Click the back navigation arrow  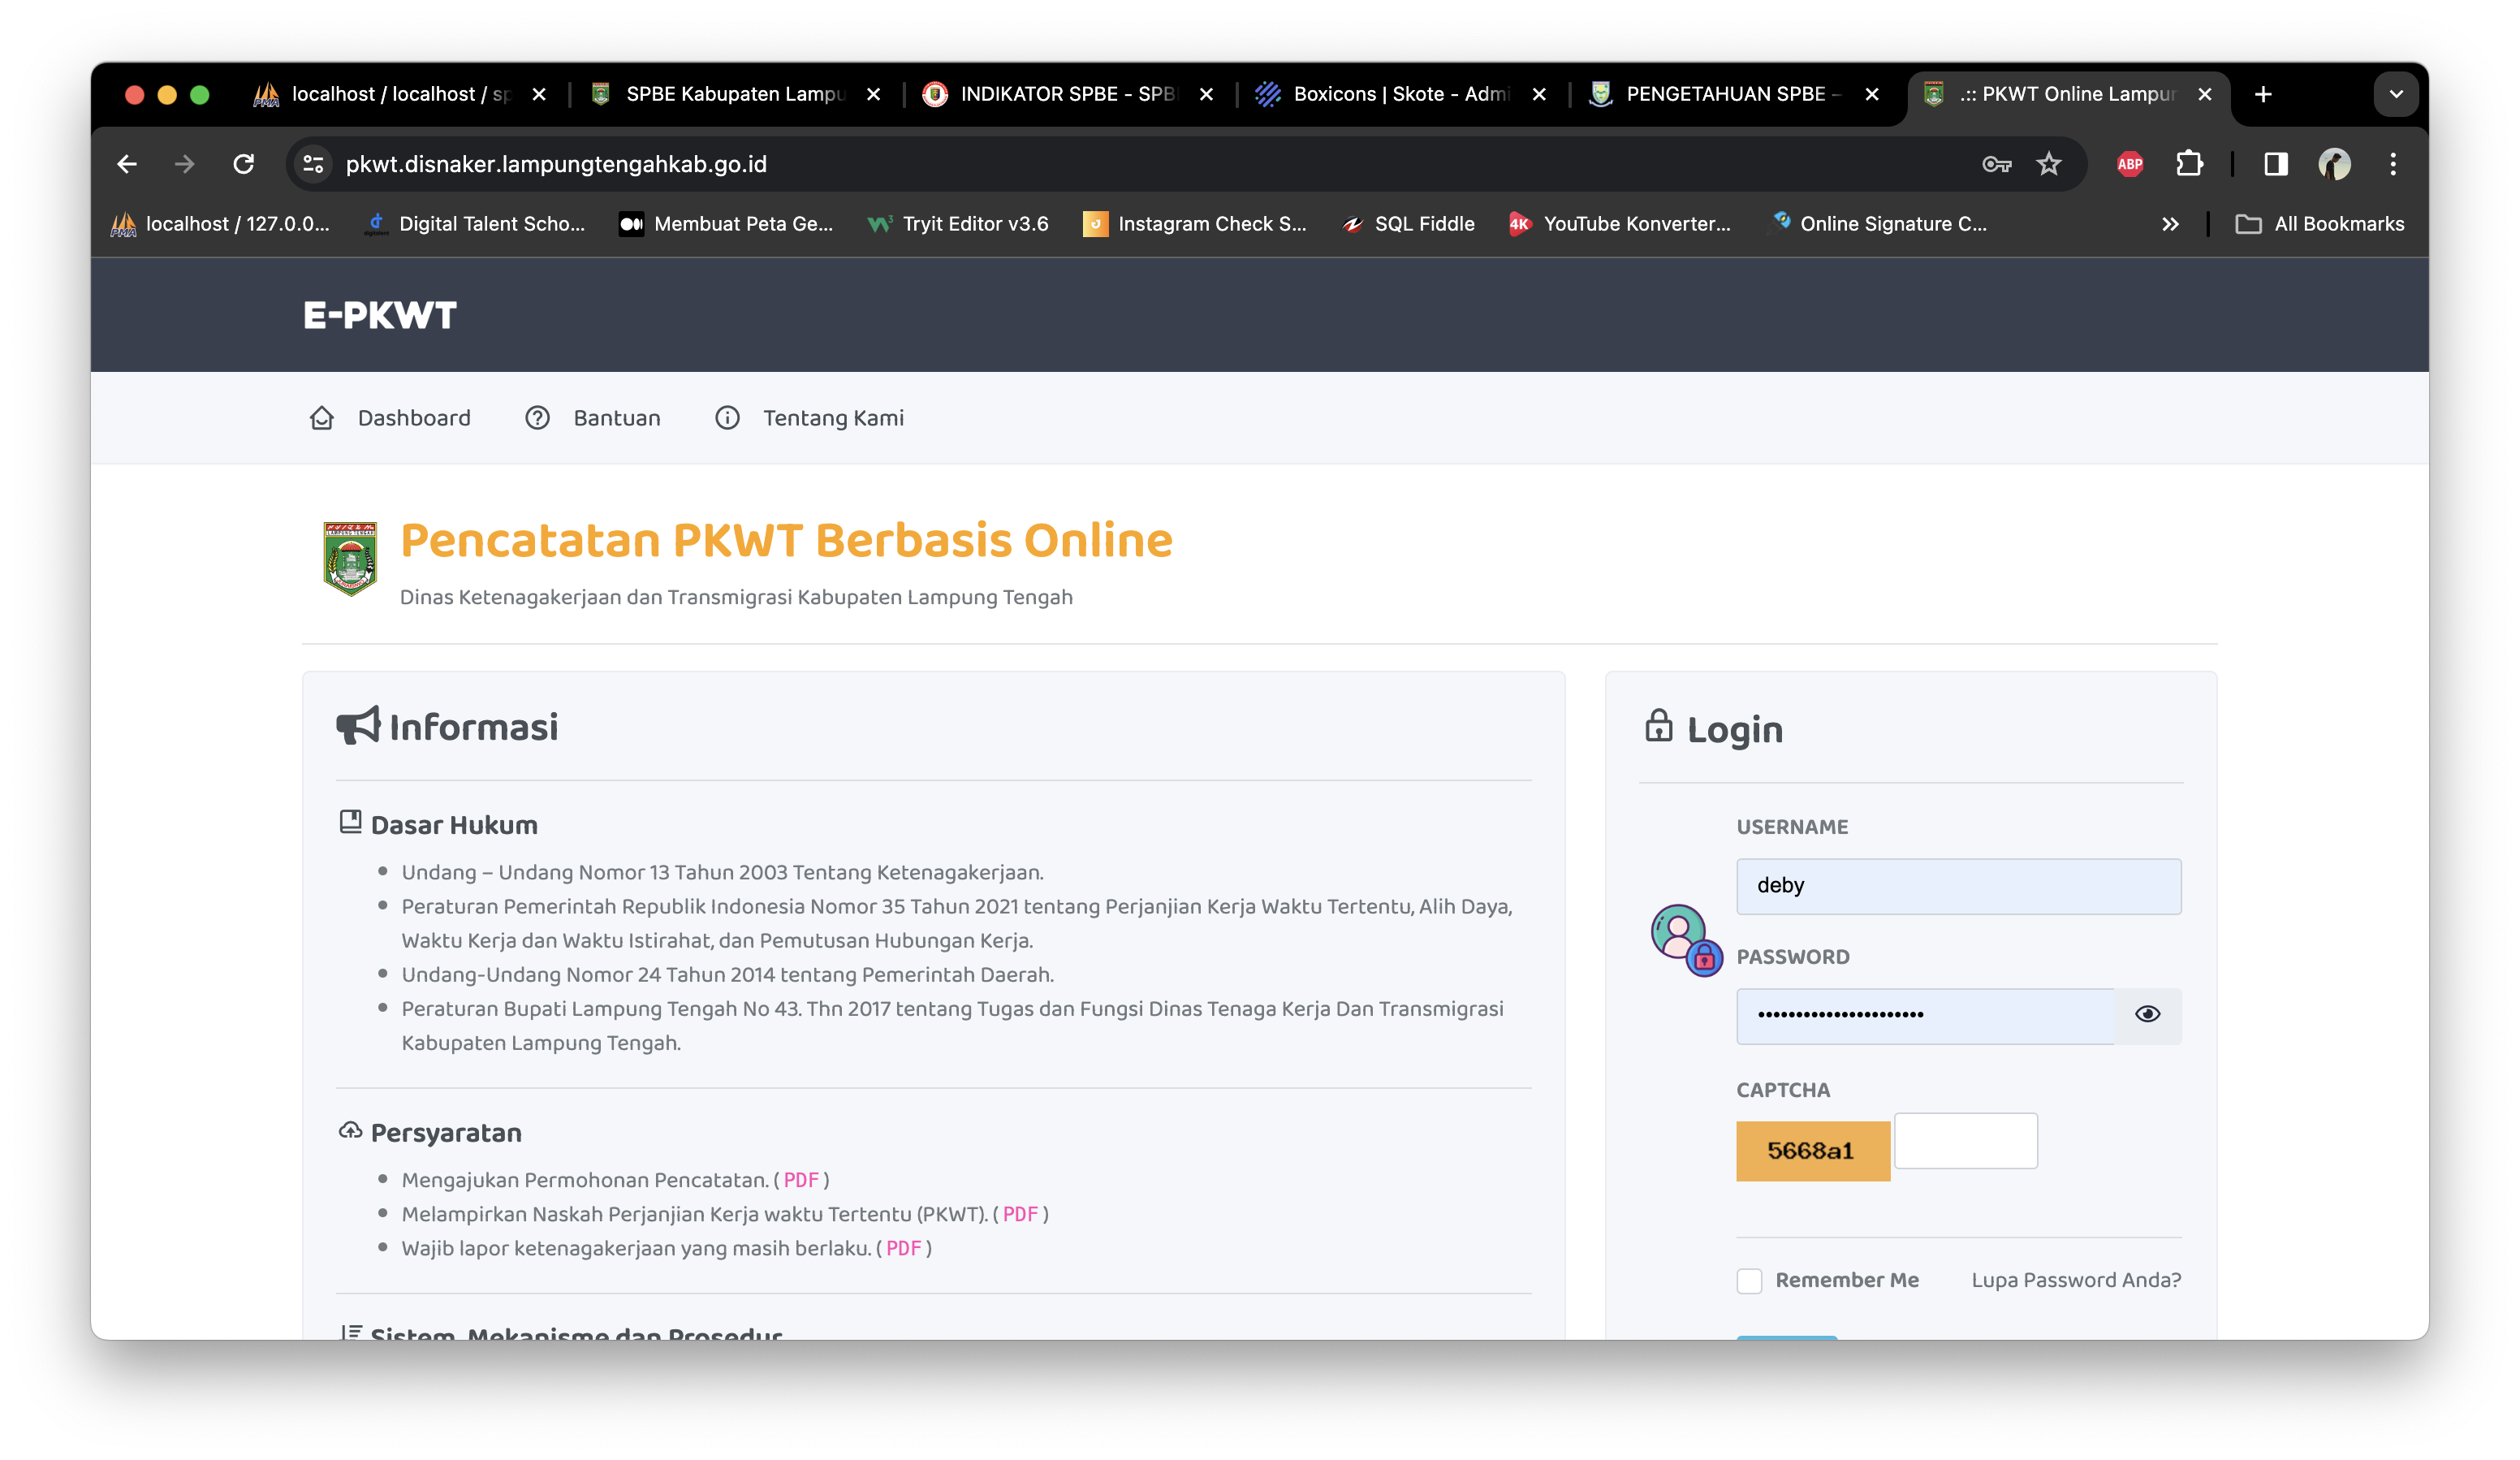point(127,164)
